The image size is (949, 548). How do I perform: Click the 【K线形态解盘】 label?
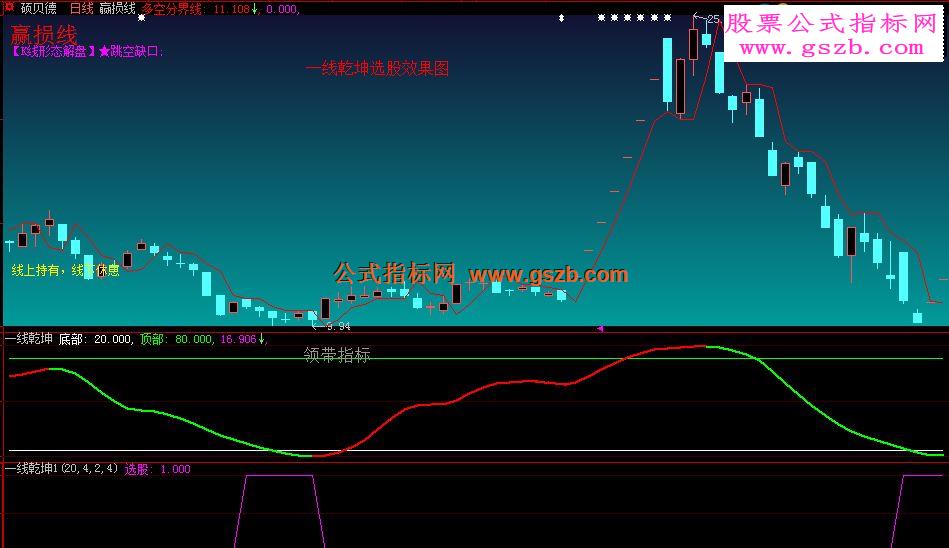point(54,51)
